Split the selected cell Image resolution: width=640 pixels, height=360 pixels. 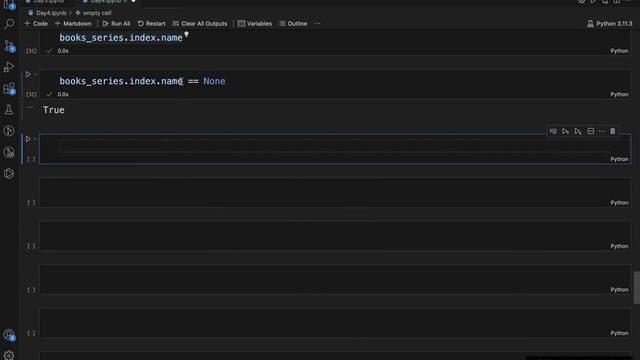click(x=591, y=131)
